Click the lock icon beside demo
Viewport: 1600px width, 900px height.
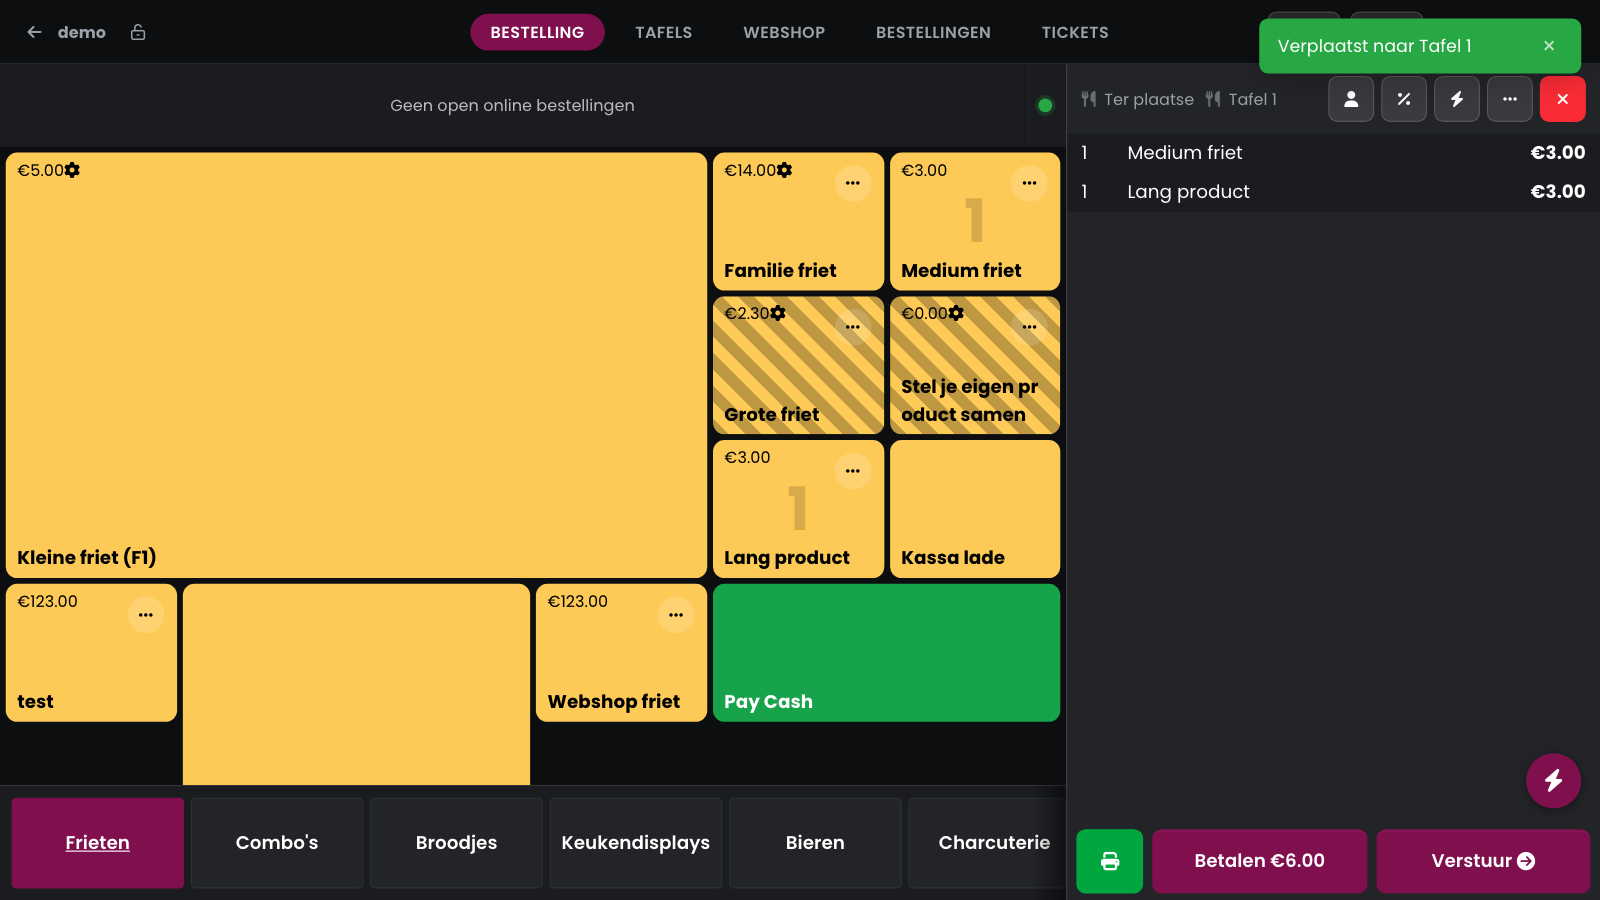(x=138, y=32)
